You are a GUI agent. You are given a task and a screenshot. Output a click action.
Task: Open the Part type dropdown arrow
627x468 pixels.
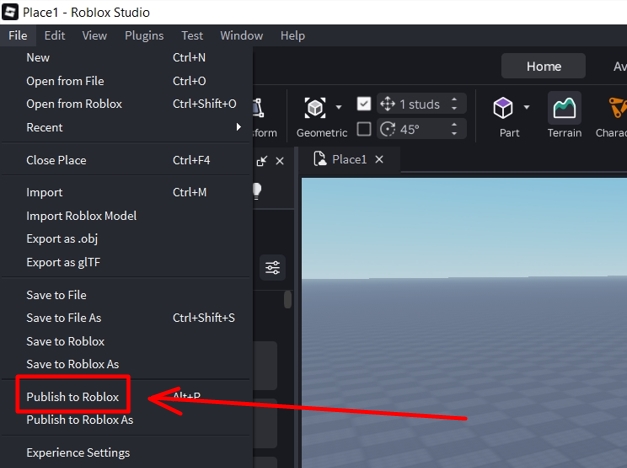point(527,107)
